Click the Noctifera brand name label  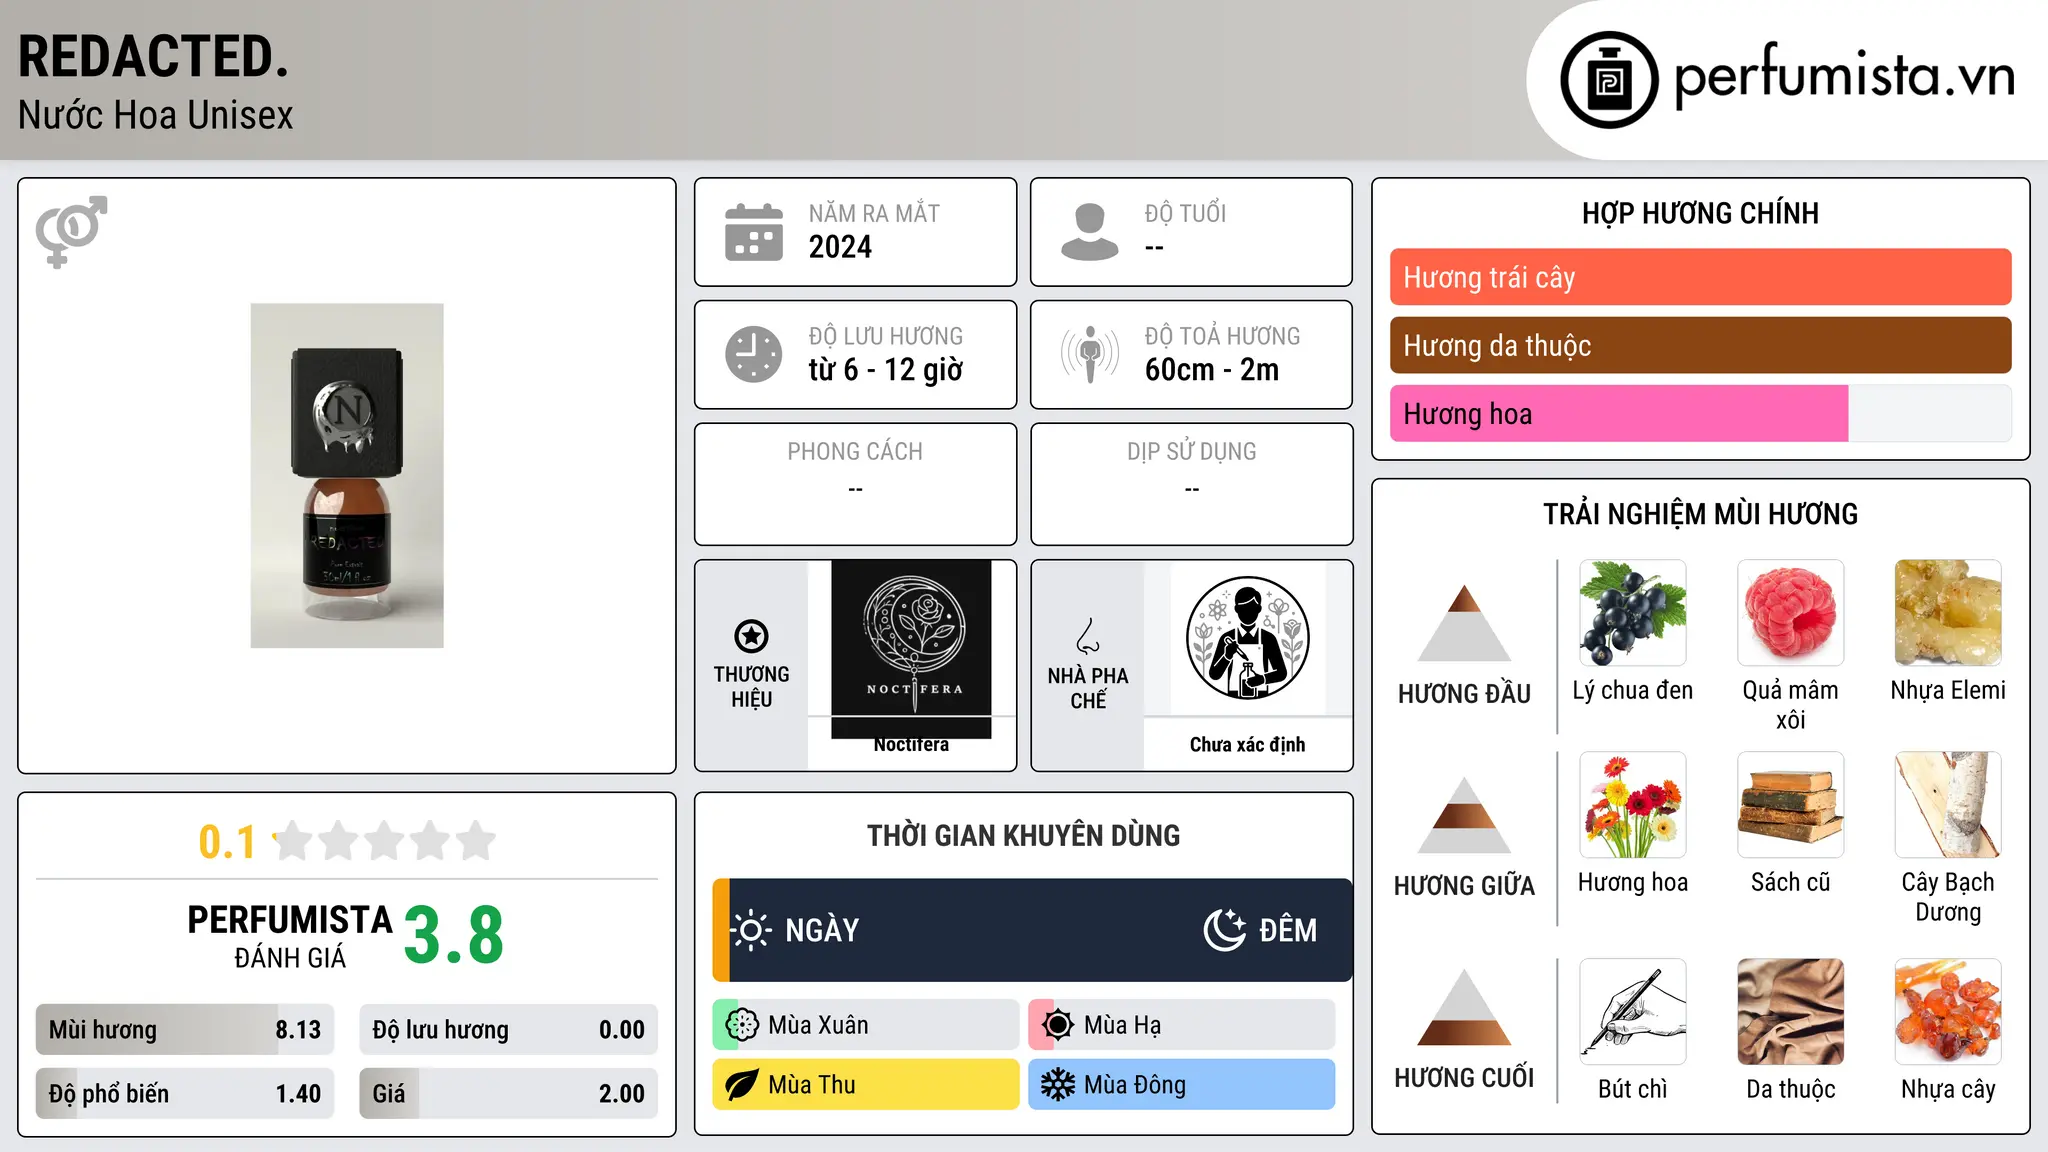911,745
